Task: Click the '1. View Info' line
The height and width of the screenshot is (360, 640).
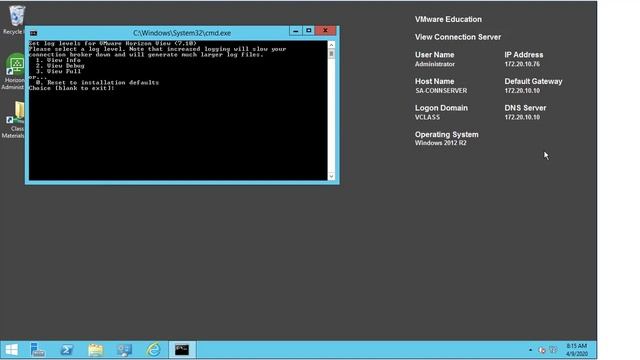Action: (58, 60)
